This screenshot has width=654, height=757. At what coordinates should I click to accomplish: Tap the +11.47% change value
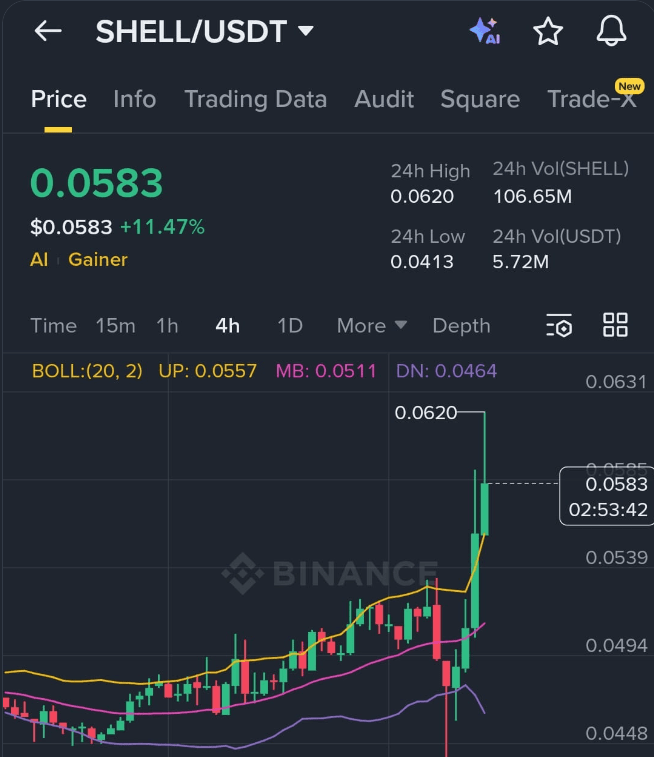point(162,227)
